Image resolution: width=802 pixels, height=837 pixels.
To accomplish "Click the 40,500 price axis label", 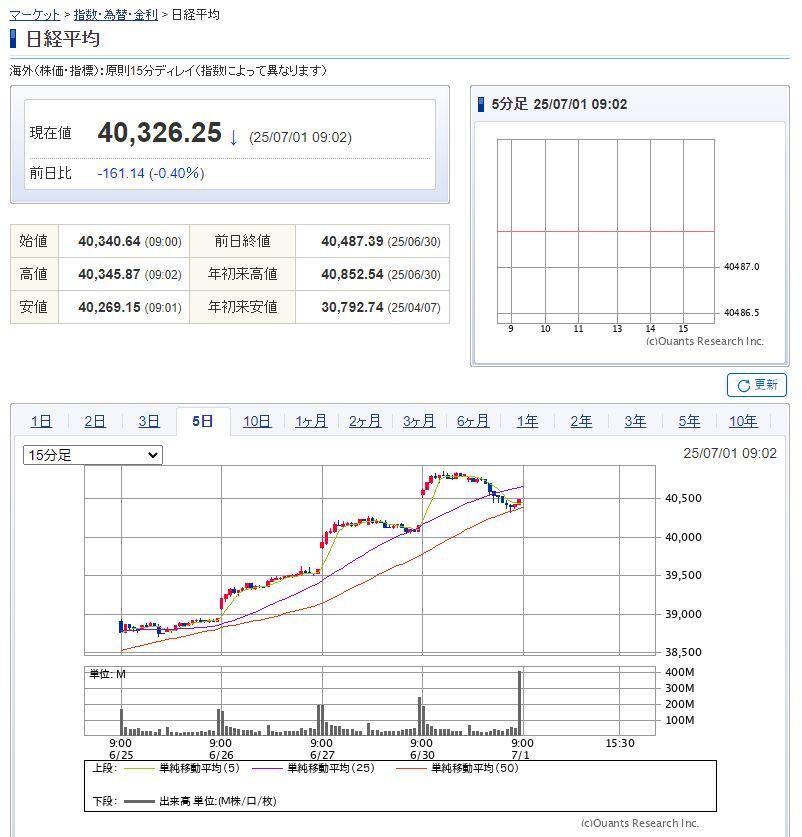I will tap(683, 498).
